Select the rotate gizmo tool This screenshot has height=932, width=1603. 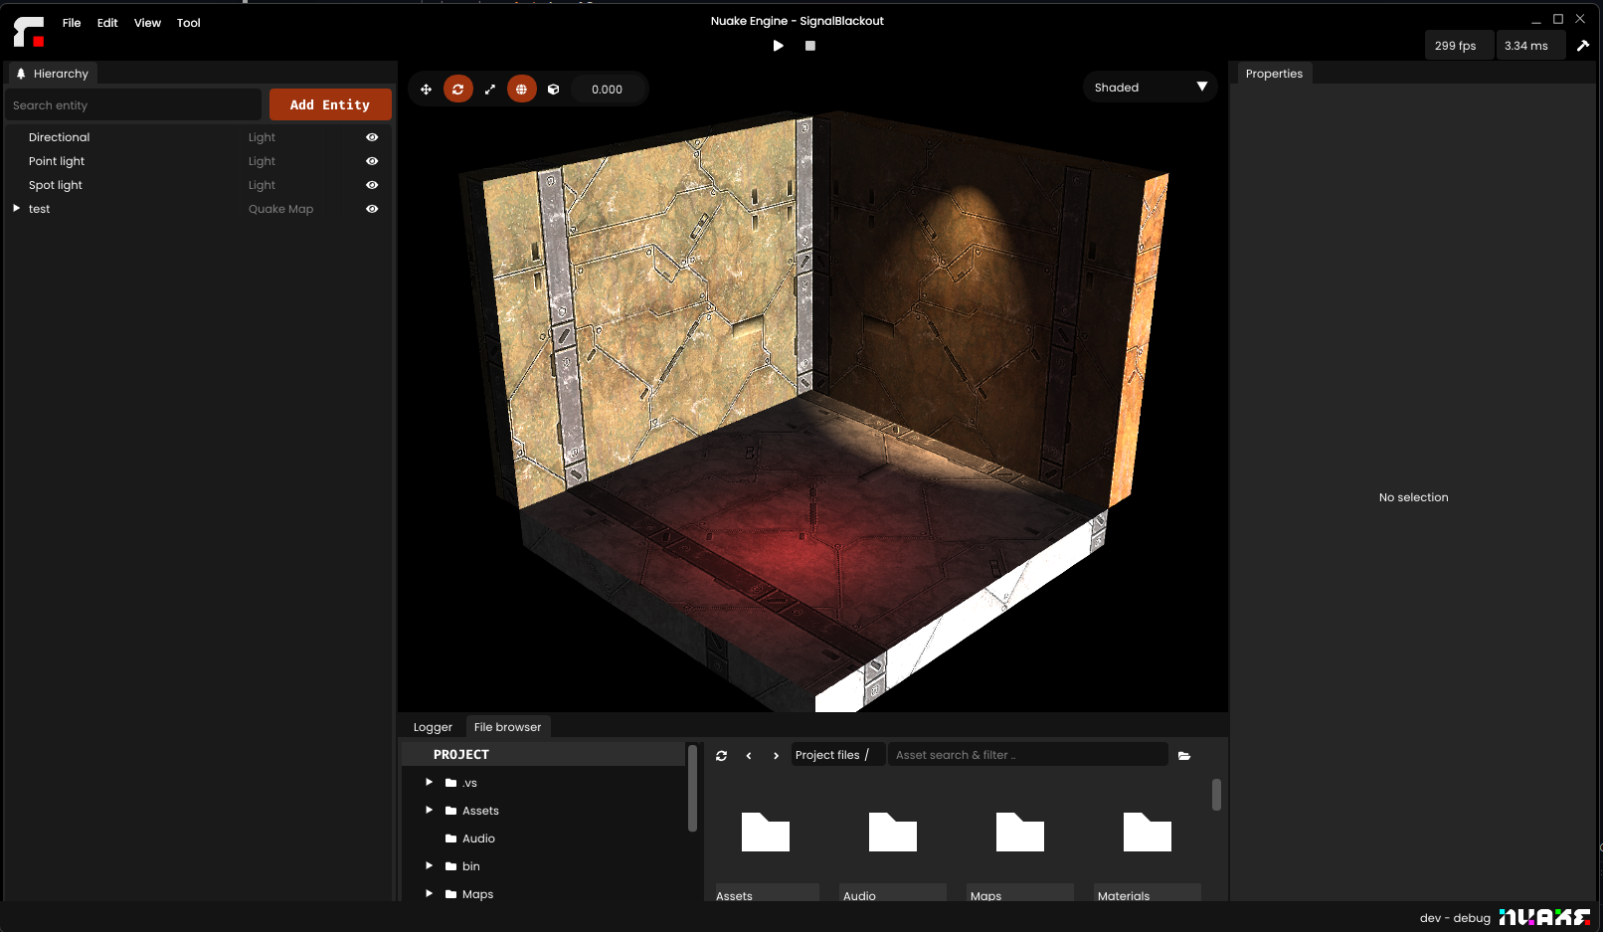point(458,89)
